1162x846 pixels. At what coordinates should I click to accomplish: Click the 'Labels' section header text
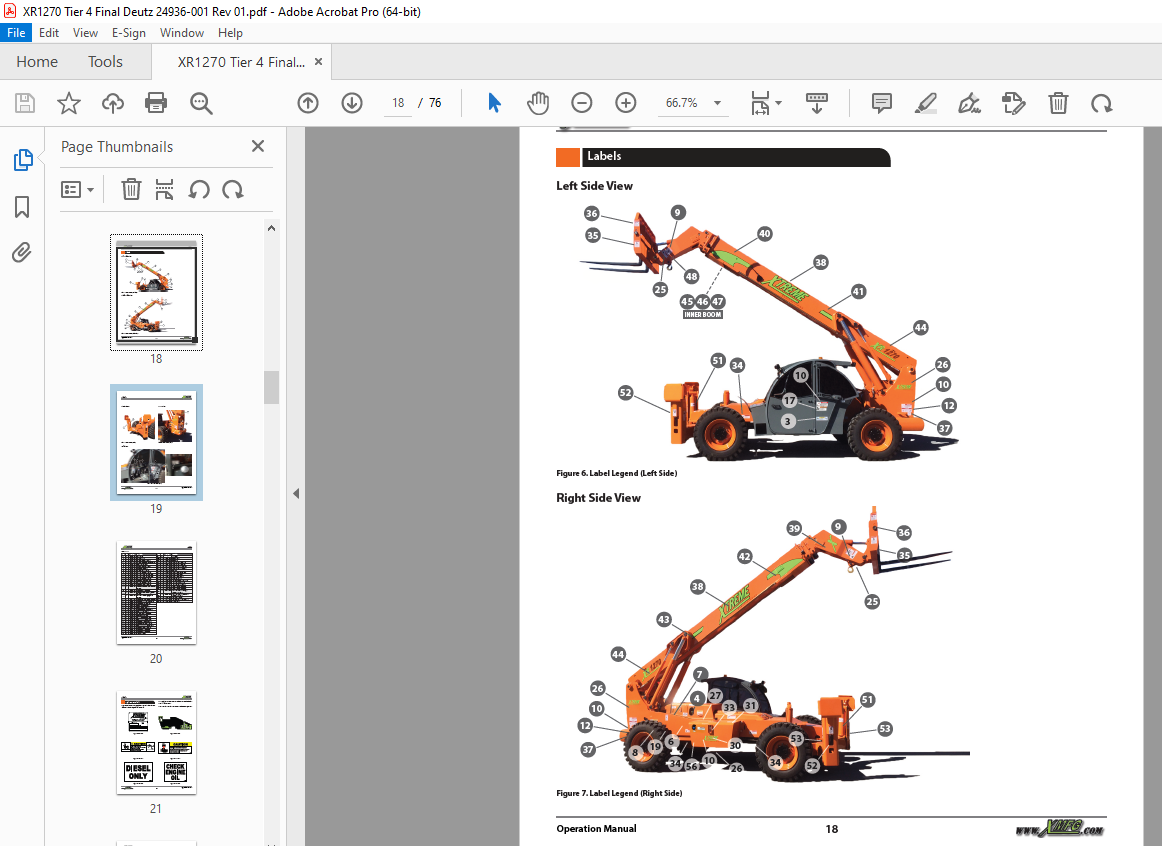click(x=604, y=156)
